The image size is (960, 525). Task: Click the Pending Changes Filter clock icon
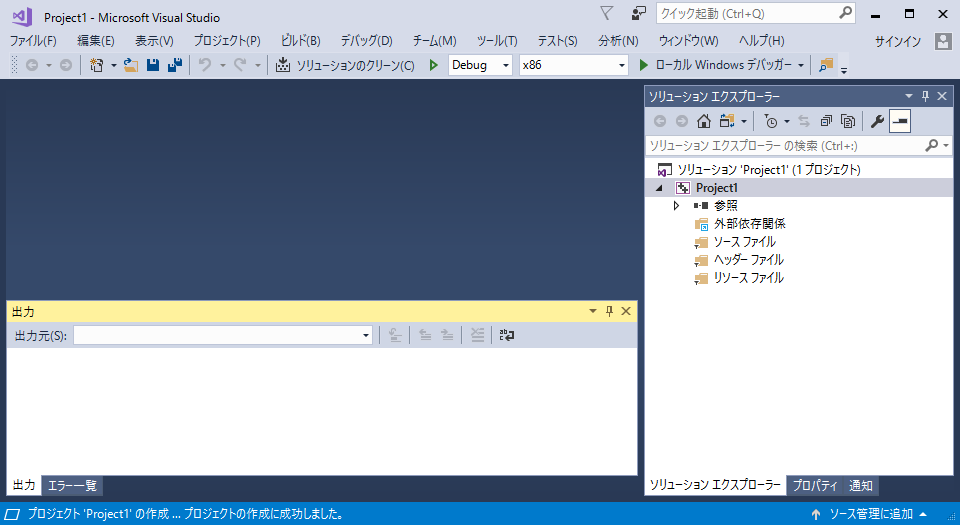click(771, 121)
